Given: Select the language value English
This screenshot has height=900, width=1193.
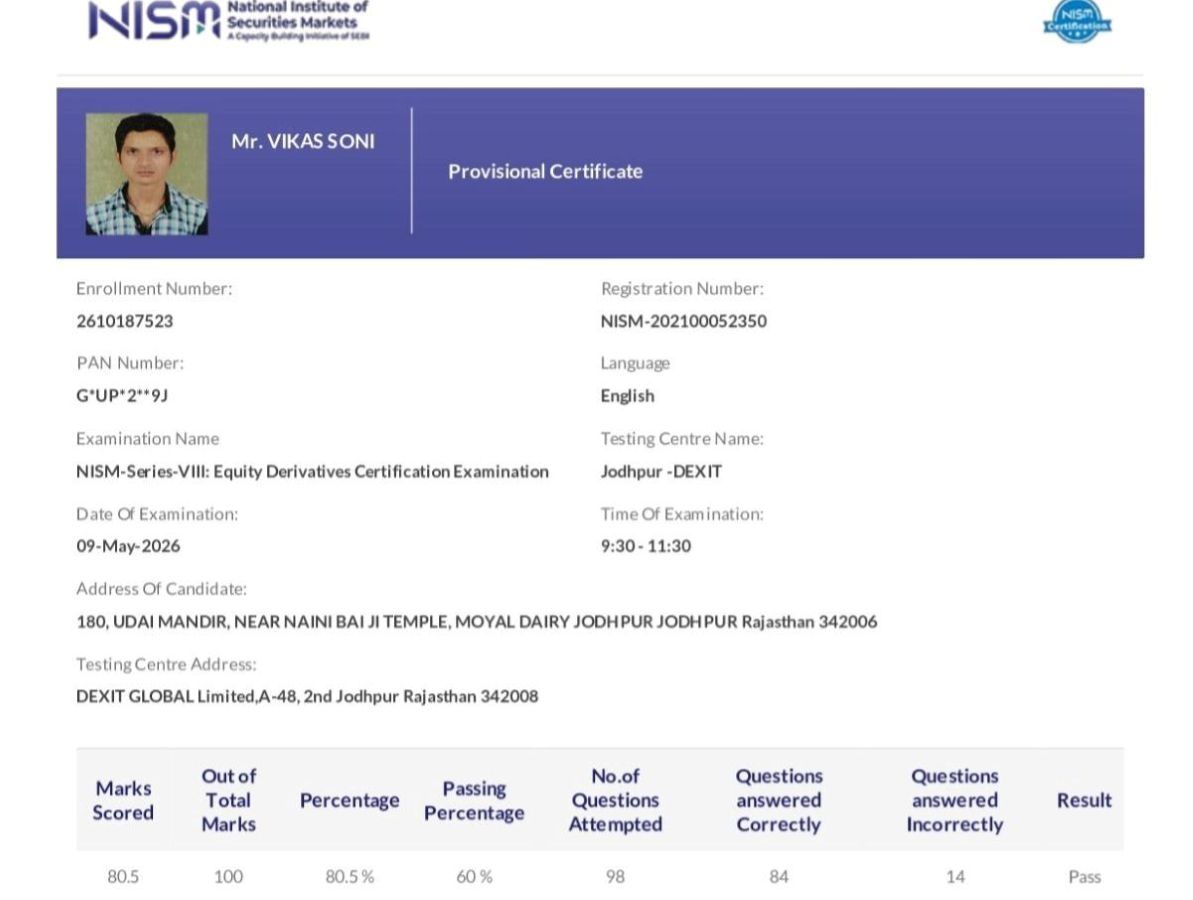Looking at the screenshot, I should pyautogui.click(x=627, y=396).
